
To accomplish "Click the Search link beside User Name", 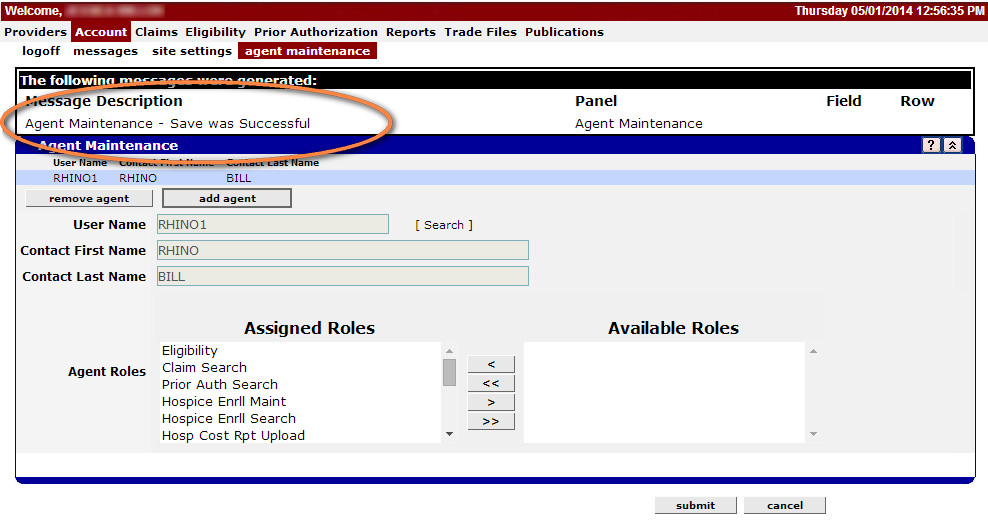I will click(444, 225).
